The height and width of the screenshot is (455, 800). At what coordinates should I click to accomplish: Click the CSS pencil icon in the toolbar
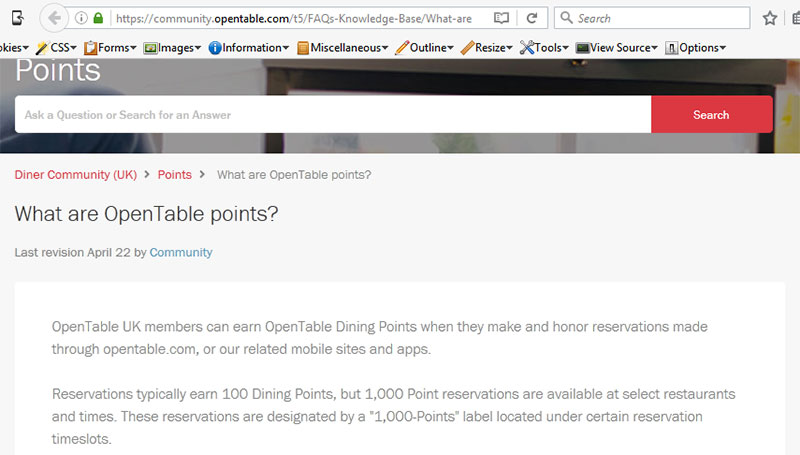(x=42, y=48)
